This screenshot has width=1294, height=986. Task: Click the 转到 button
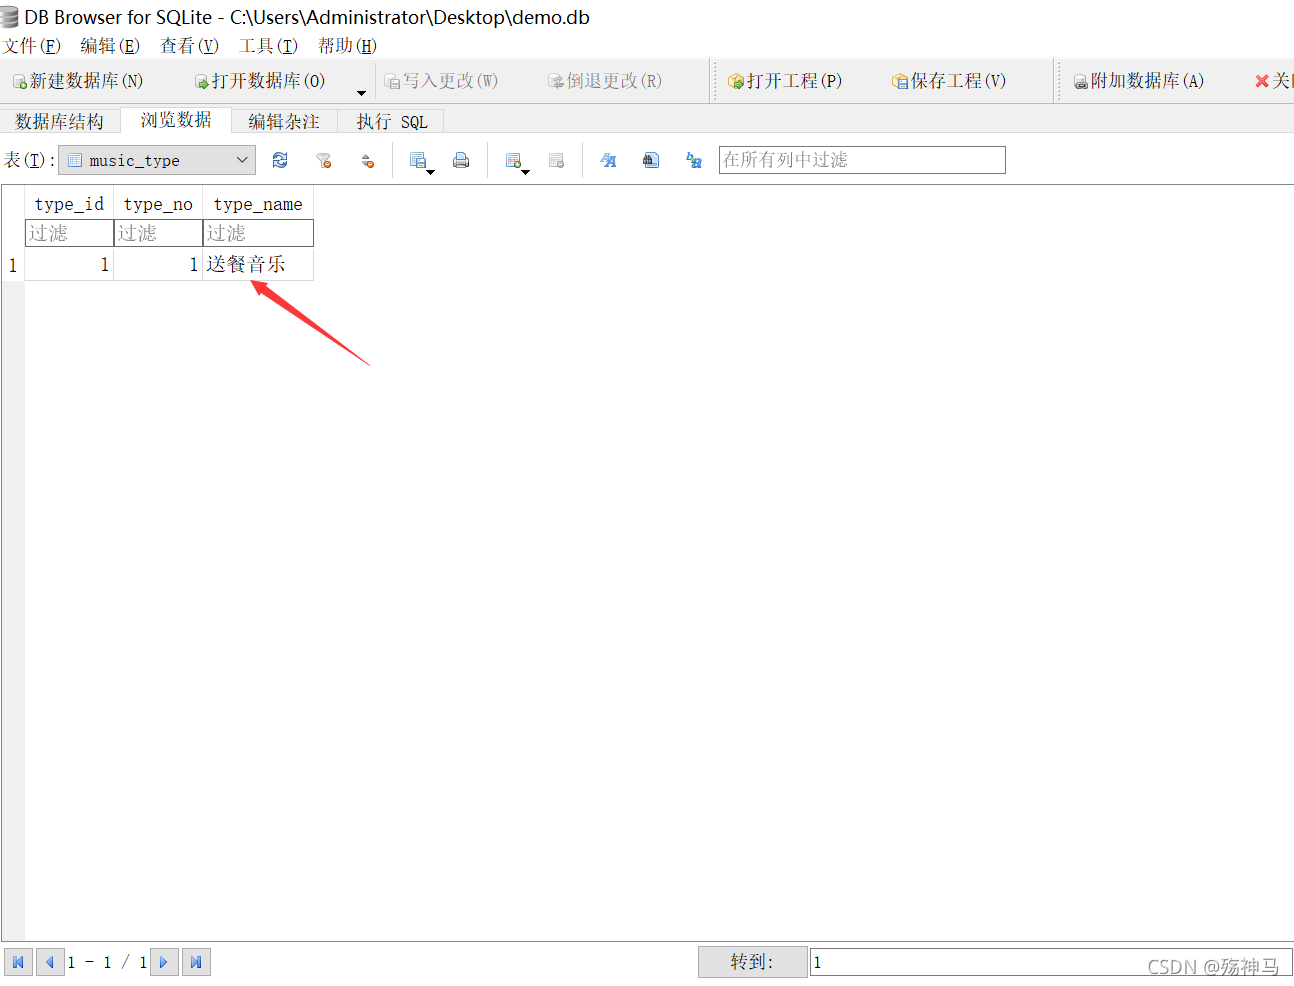click(x=752, y=962)
